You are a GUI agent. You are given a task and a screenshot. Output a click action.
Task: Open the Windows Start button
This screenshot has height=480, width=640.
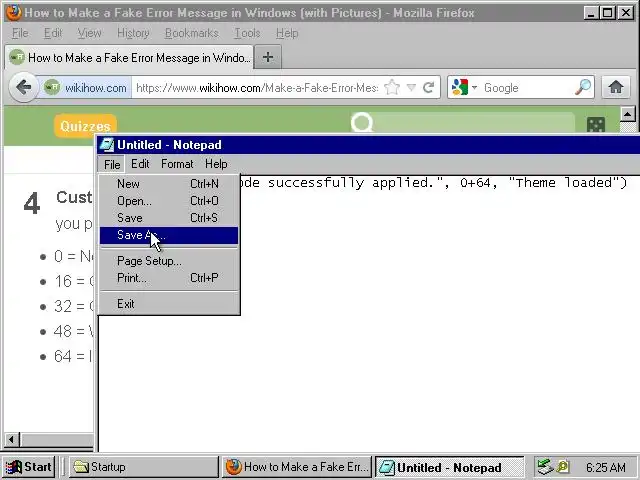point(28,467)
